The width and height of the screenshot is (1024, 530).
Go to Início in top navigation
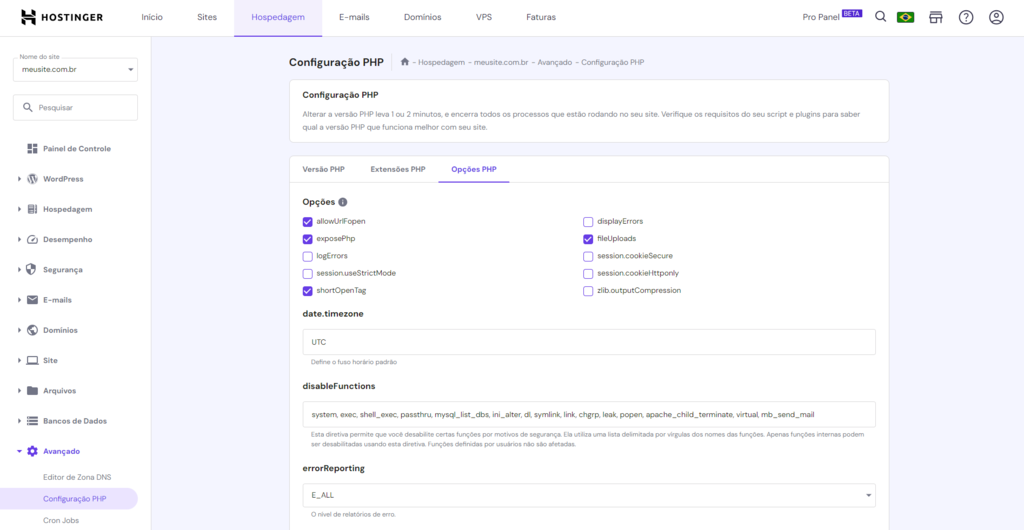(152, 18)
